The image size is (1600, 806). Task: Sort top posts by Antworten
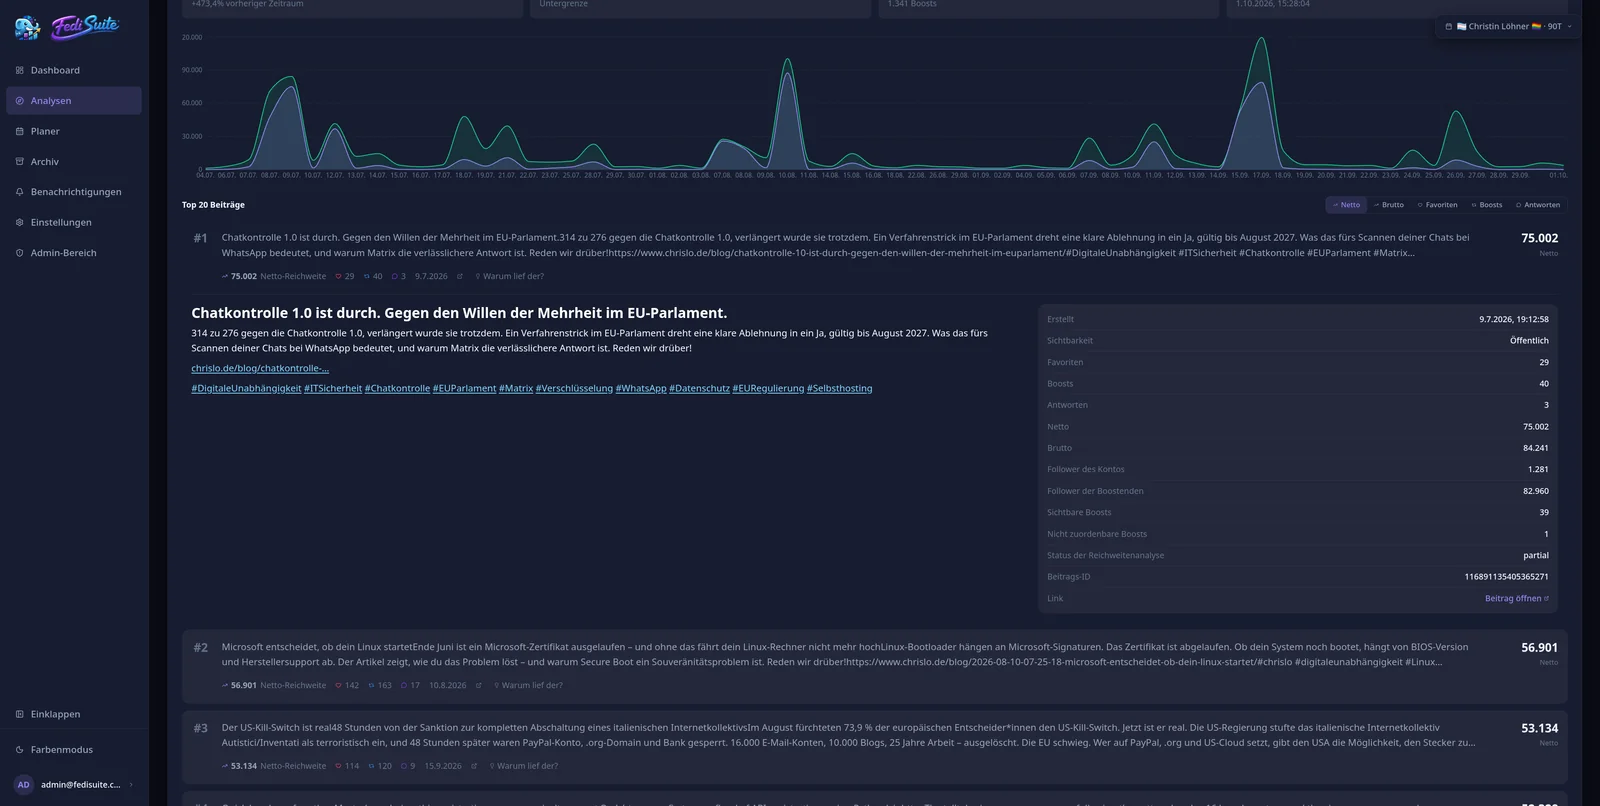pos(1538,205)
